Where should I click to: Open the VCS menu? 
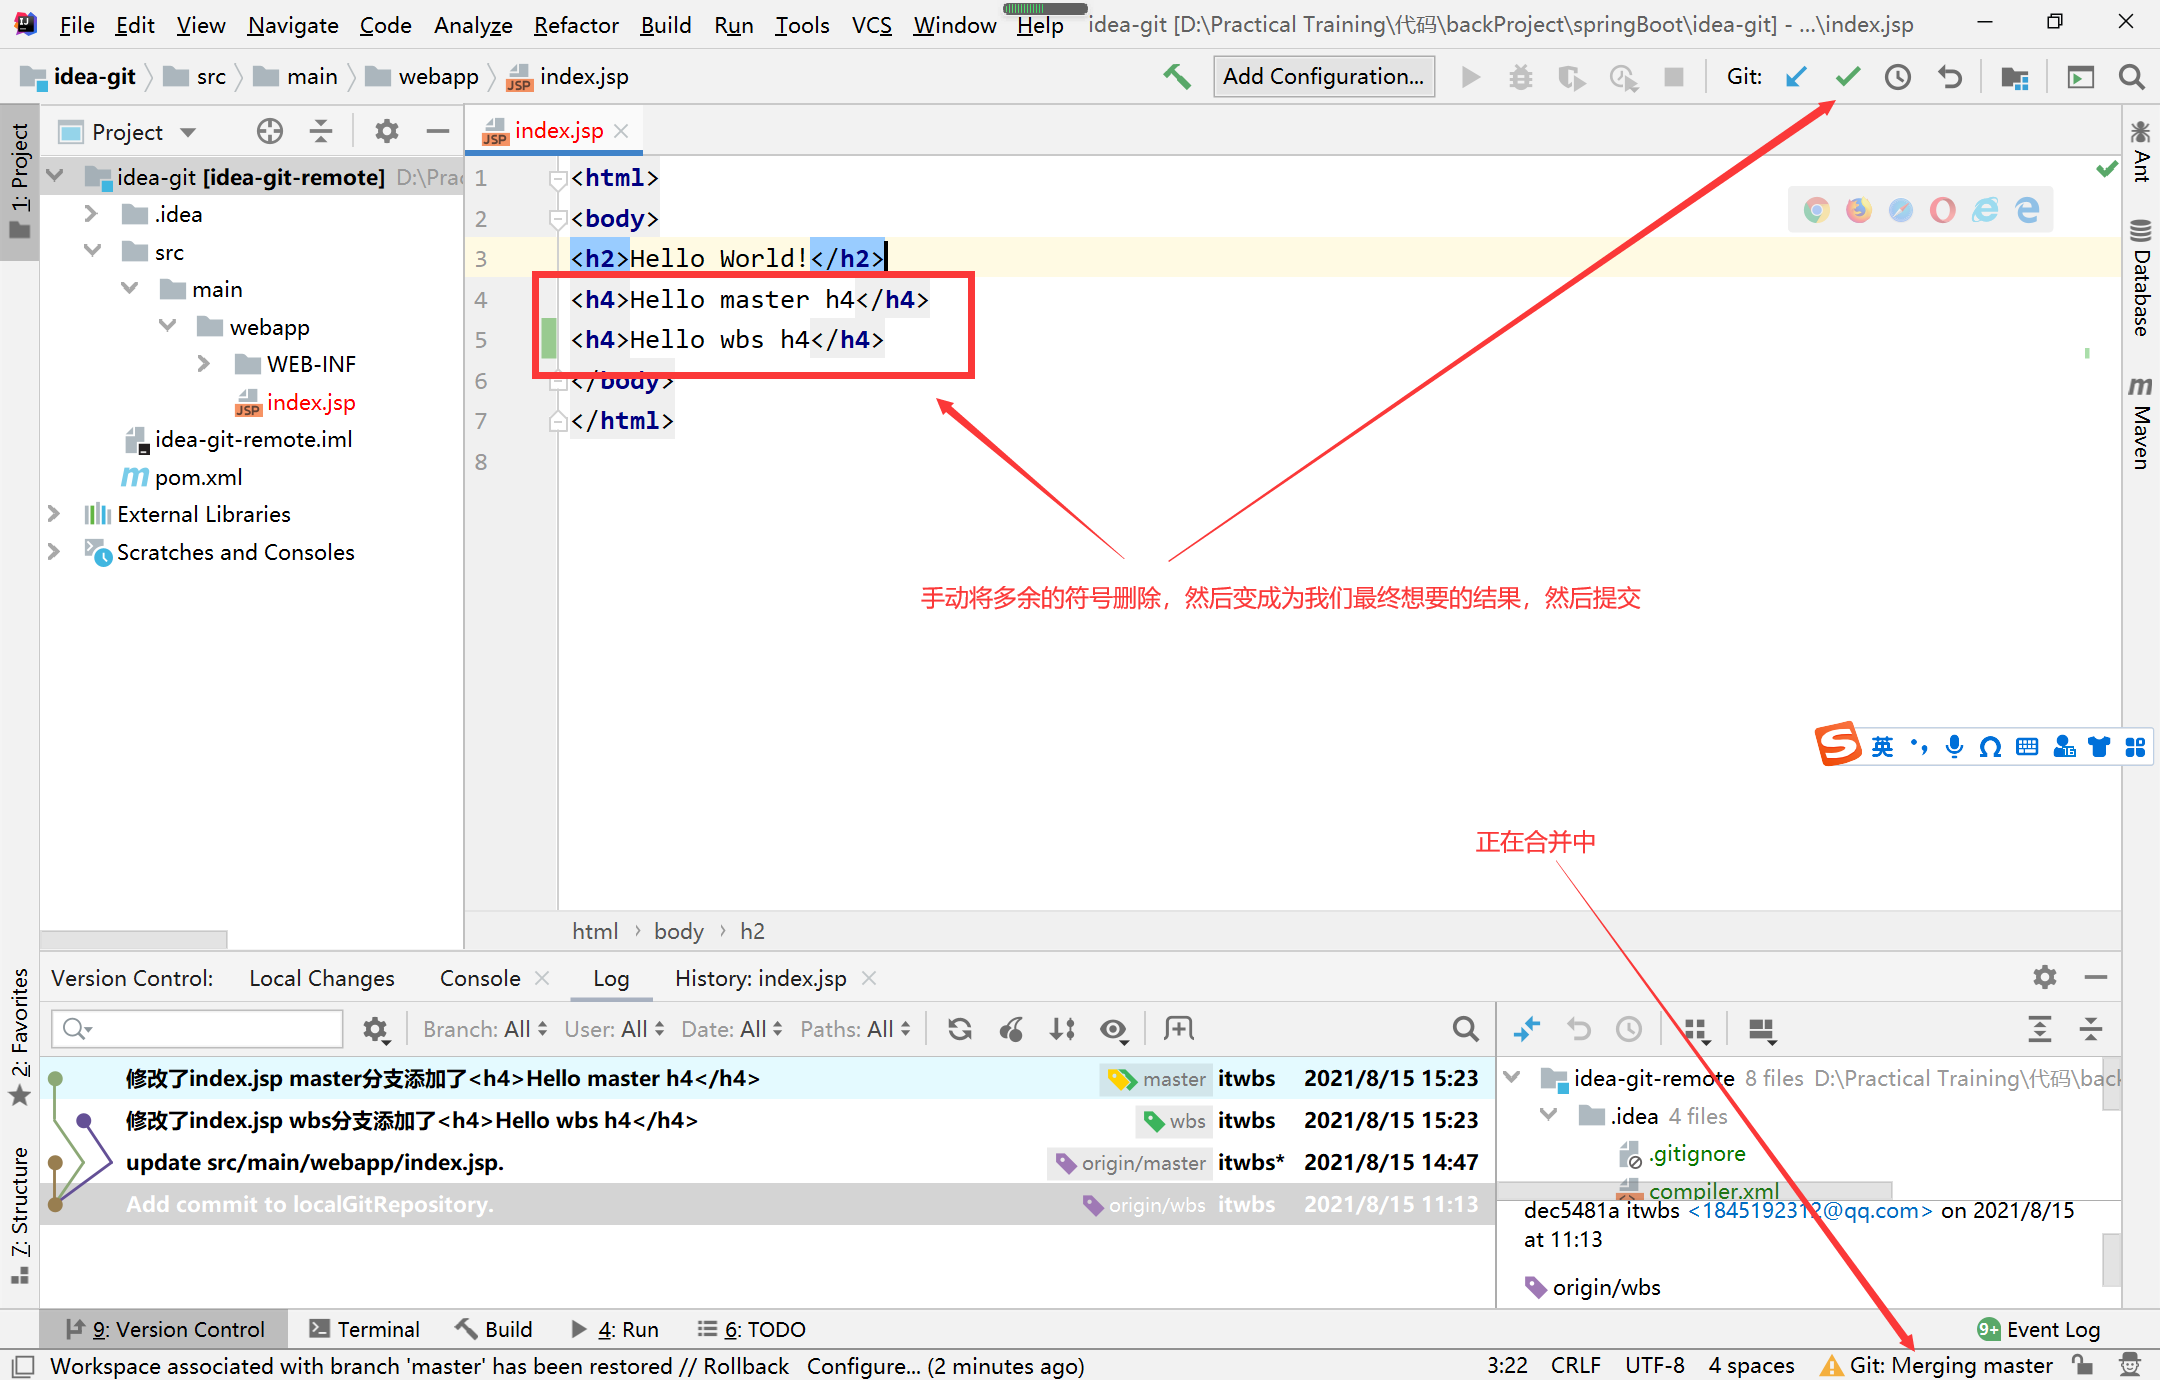(x=871, y=25)
